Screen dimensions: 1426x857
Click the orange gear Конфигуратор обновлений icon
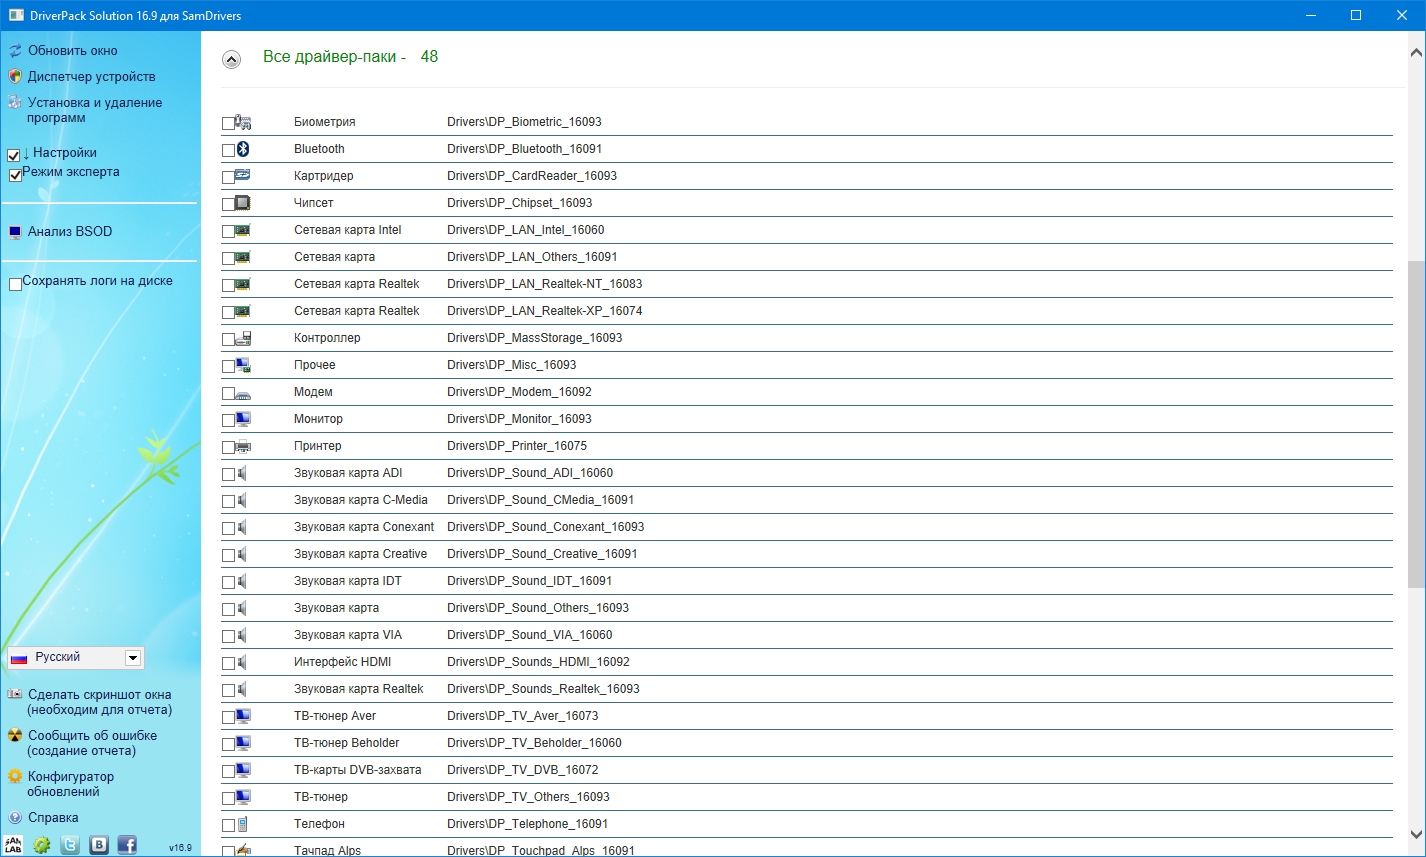15,776
